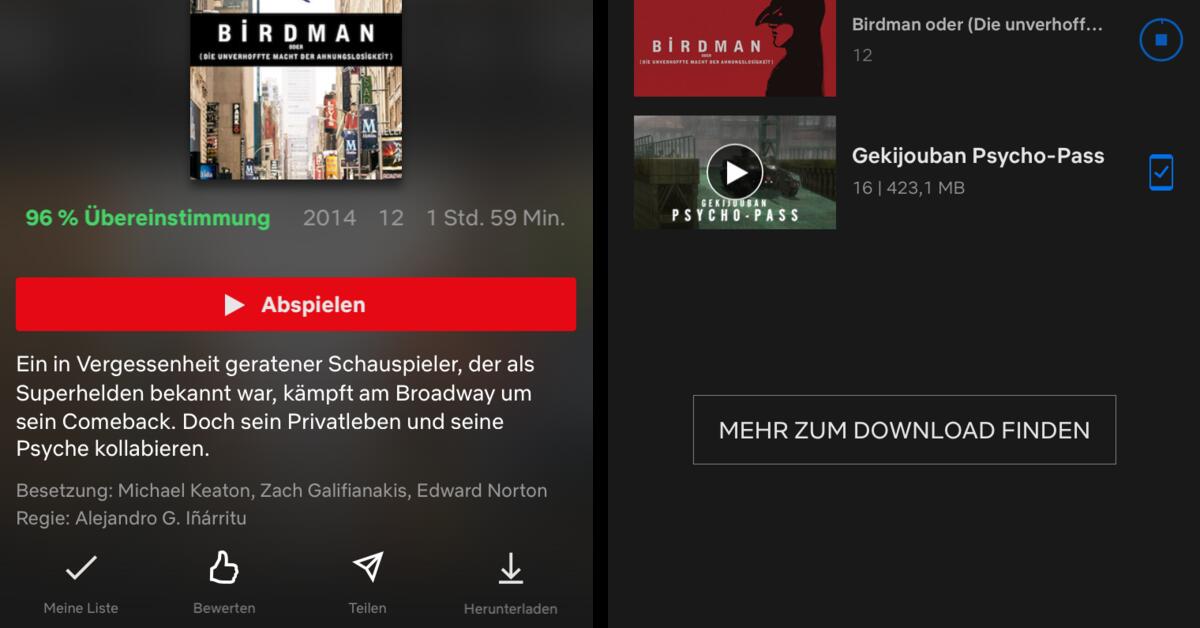The width and height of the screenshot is (1200, 628).
Task: Open the Birdman oder (Die unverhoff… title
Action: coord(978,24)
